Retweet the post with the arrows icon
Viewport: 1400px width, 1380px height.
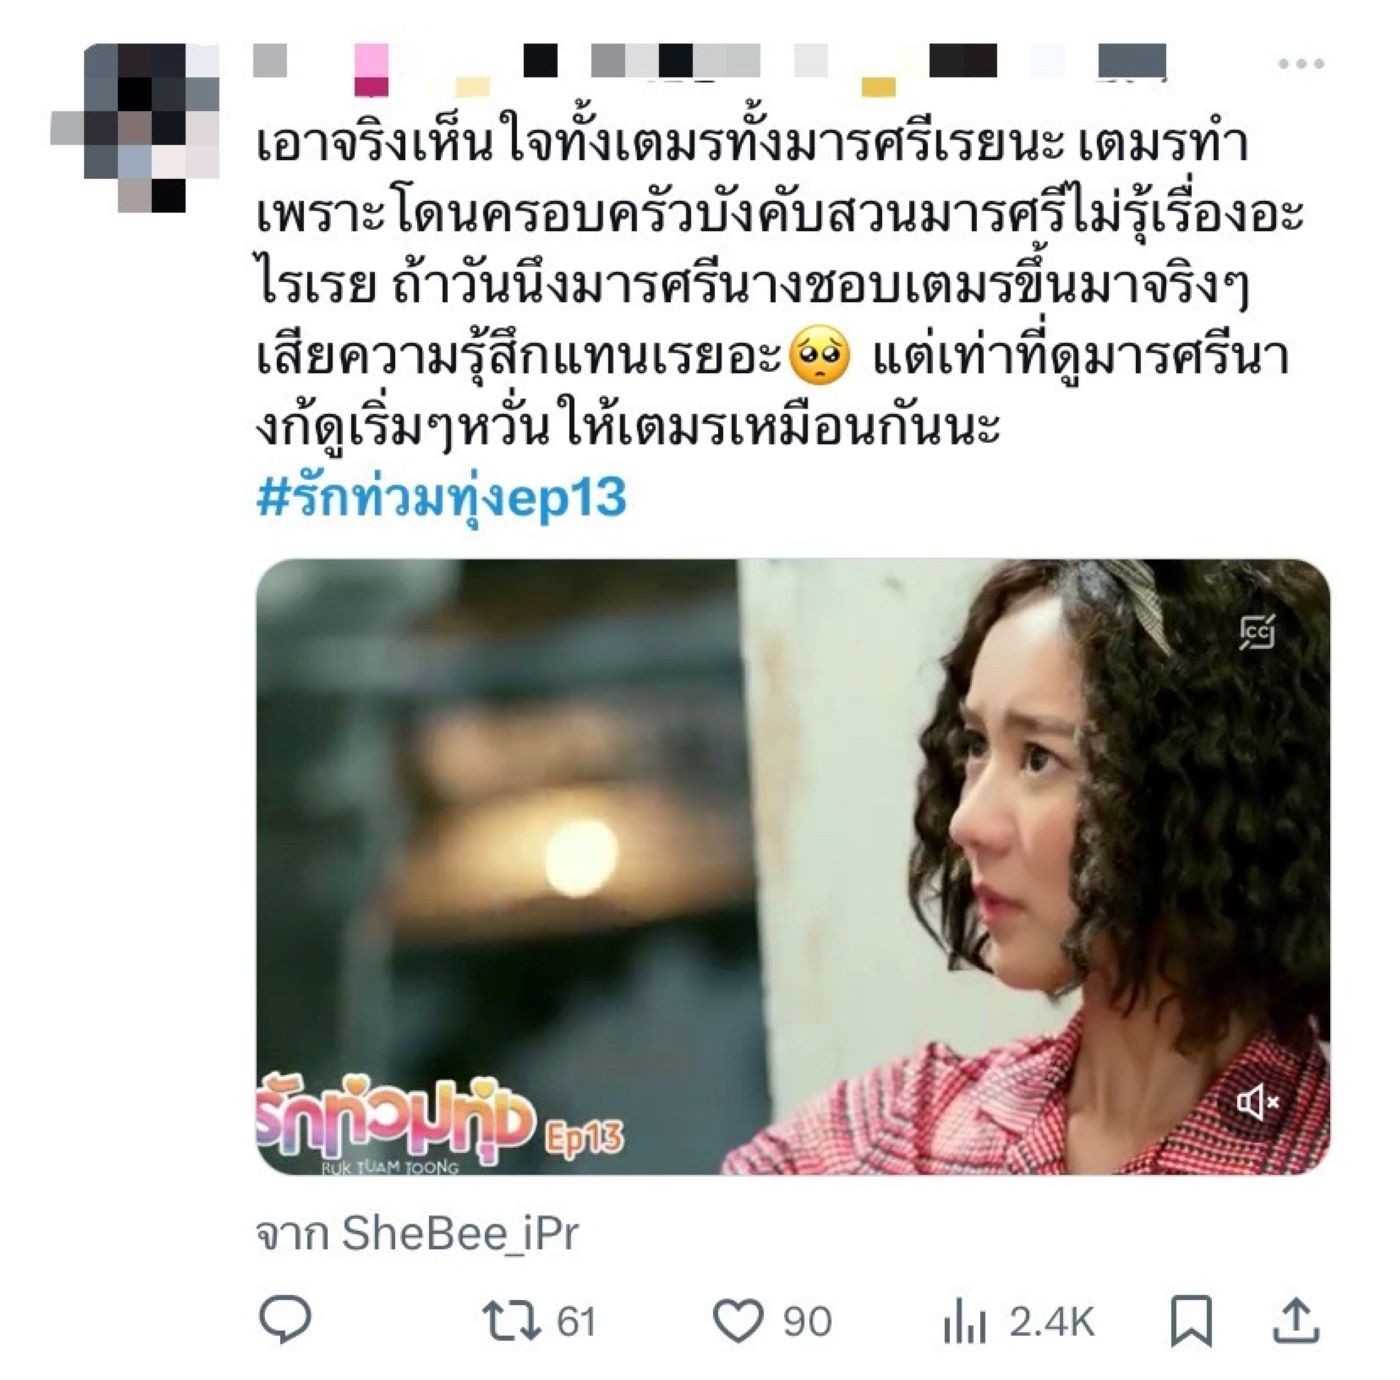point(511,1321)
